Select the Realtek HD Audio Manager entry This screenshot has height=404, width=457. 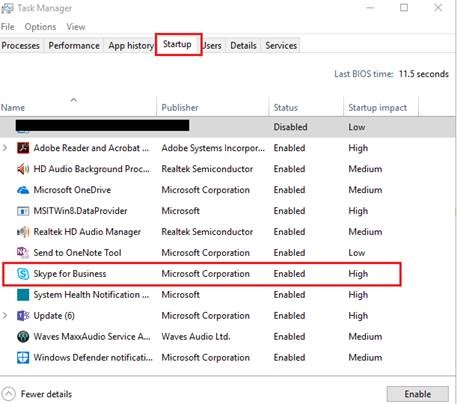[87, 232]
